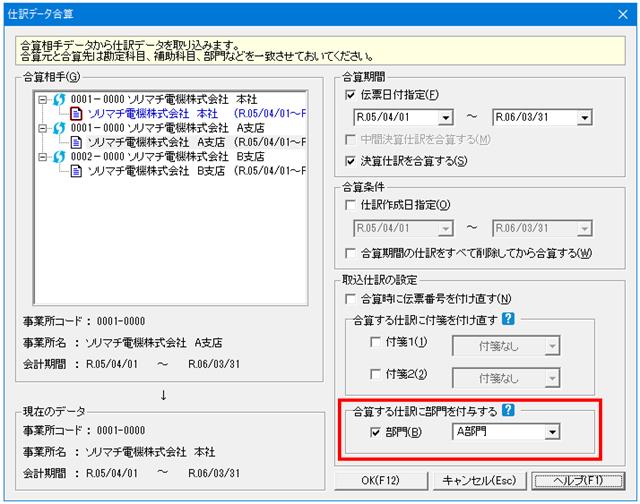Select ソリマチ電機株式会社 B支店 data row

(196, 171)
